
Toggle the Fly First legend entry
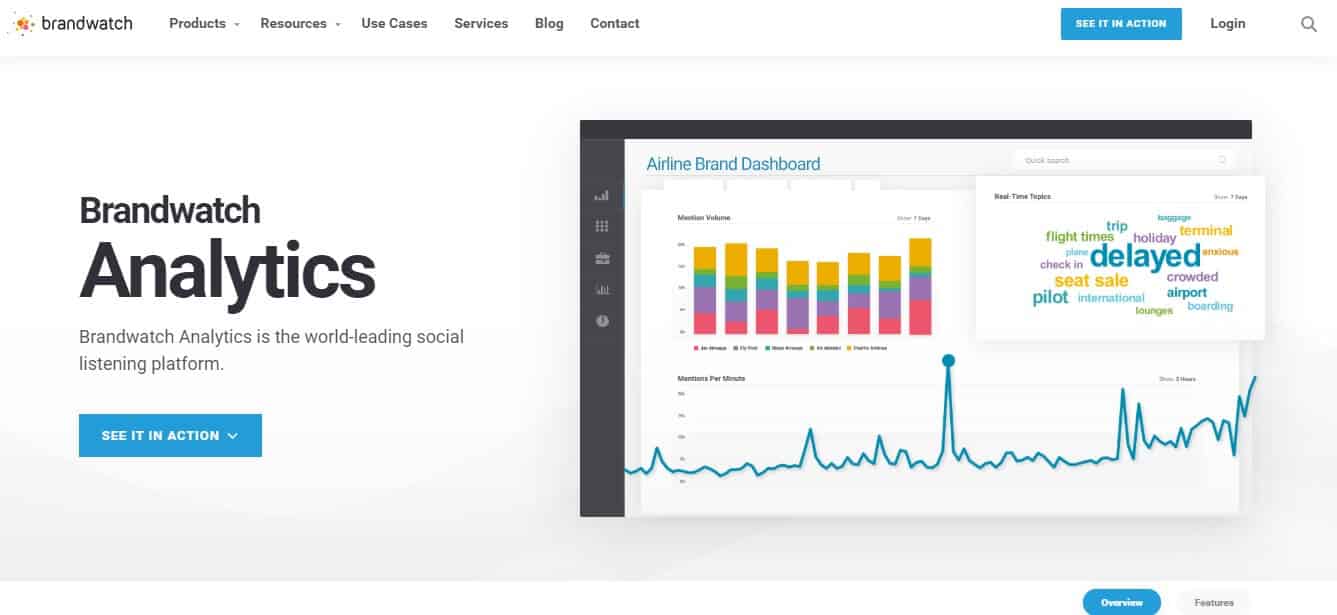pos(747,347)
